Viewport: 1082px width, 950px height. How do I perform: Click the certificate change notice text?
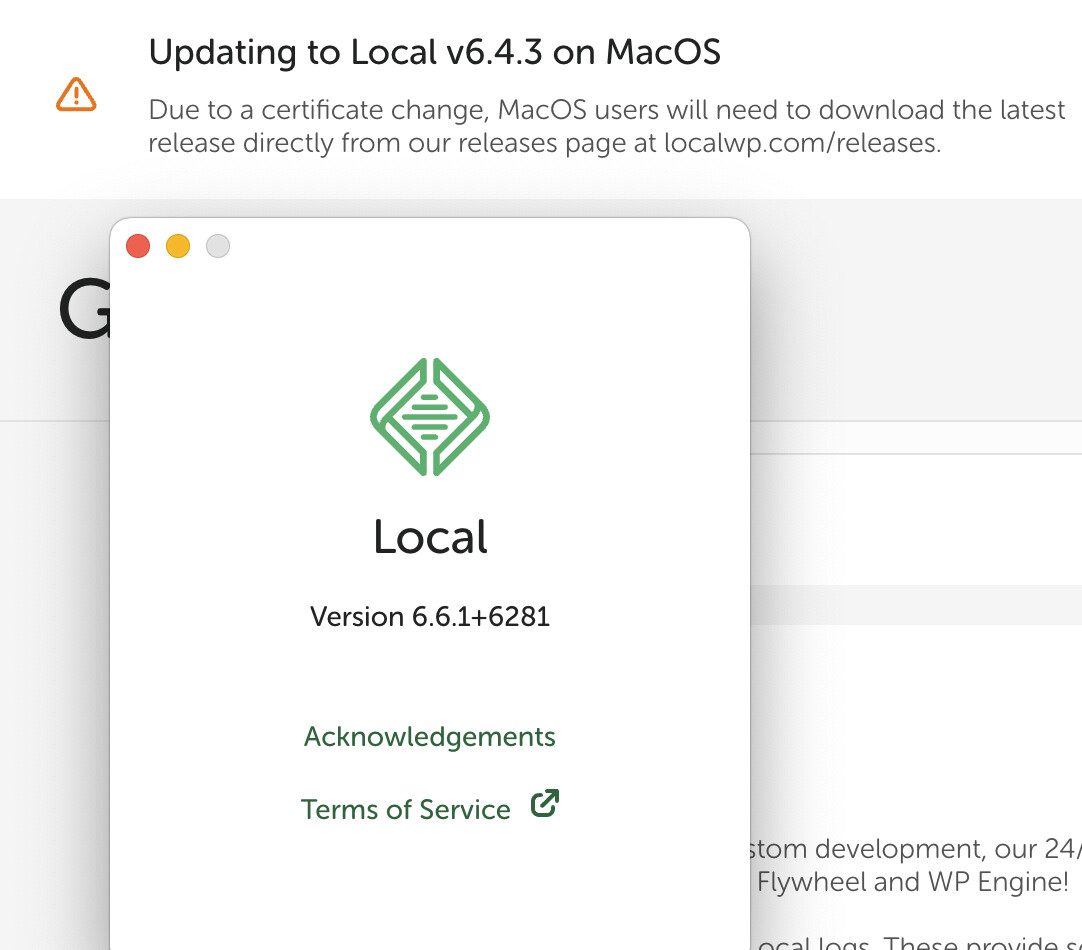pos(607,126)
